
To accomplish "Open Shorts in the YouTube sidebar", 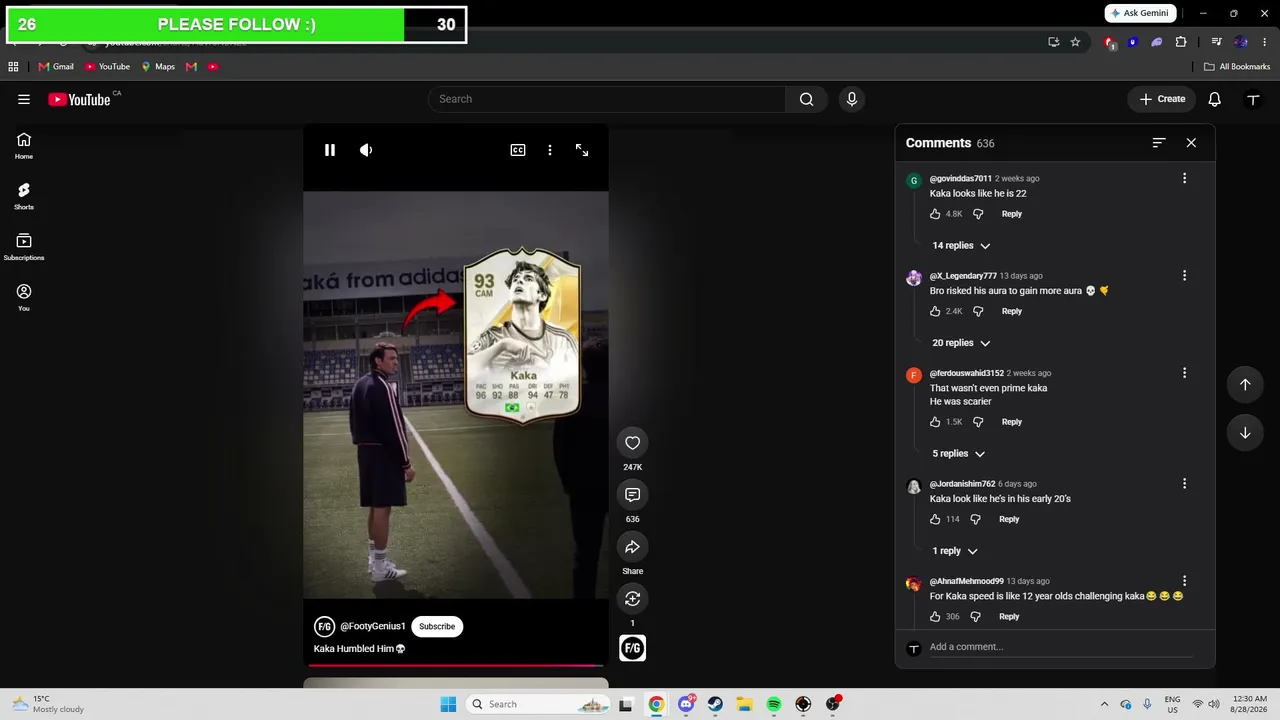I will click(x=24, y=196).
